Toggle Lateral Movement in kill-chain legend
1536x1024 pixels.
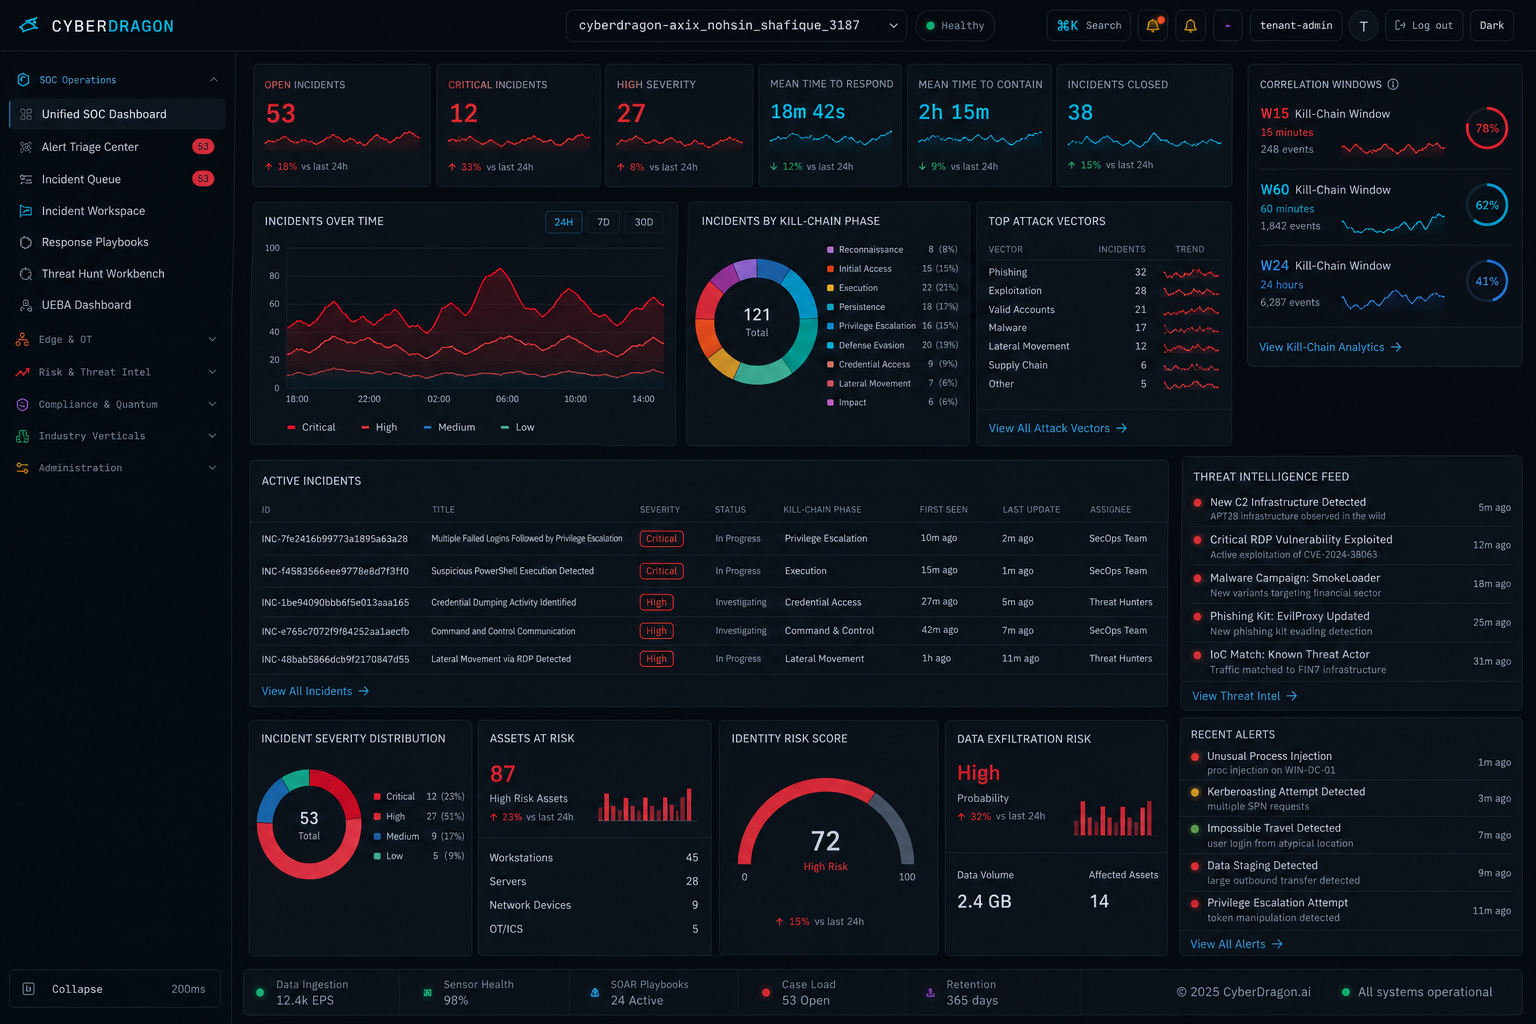(868, 383)
